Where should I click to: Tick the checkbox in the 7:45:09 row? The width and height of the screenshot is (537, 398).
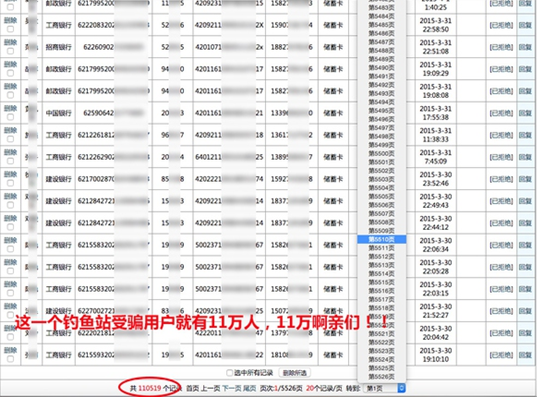point(10,161)
